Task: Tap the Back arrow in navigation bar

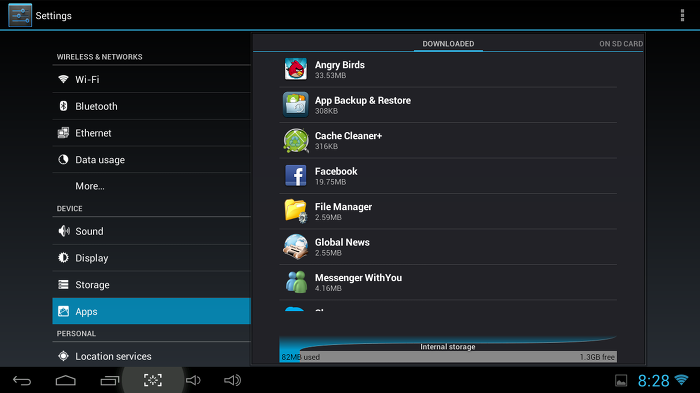Action: 22,380
